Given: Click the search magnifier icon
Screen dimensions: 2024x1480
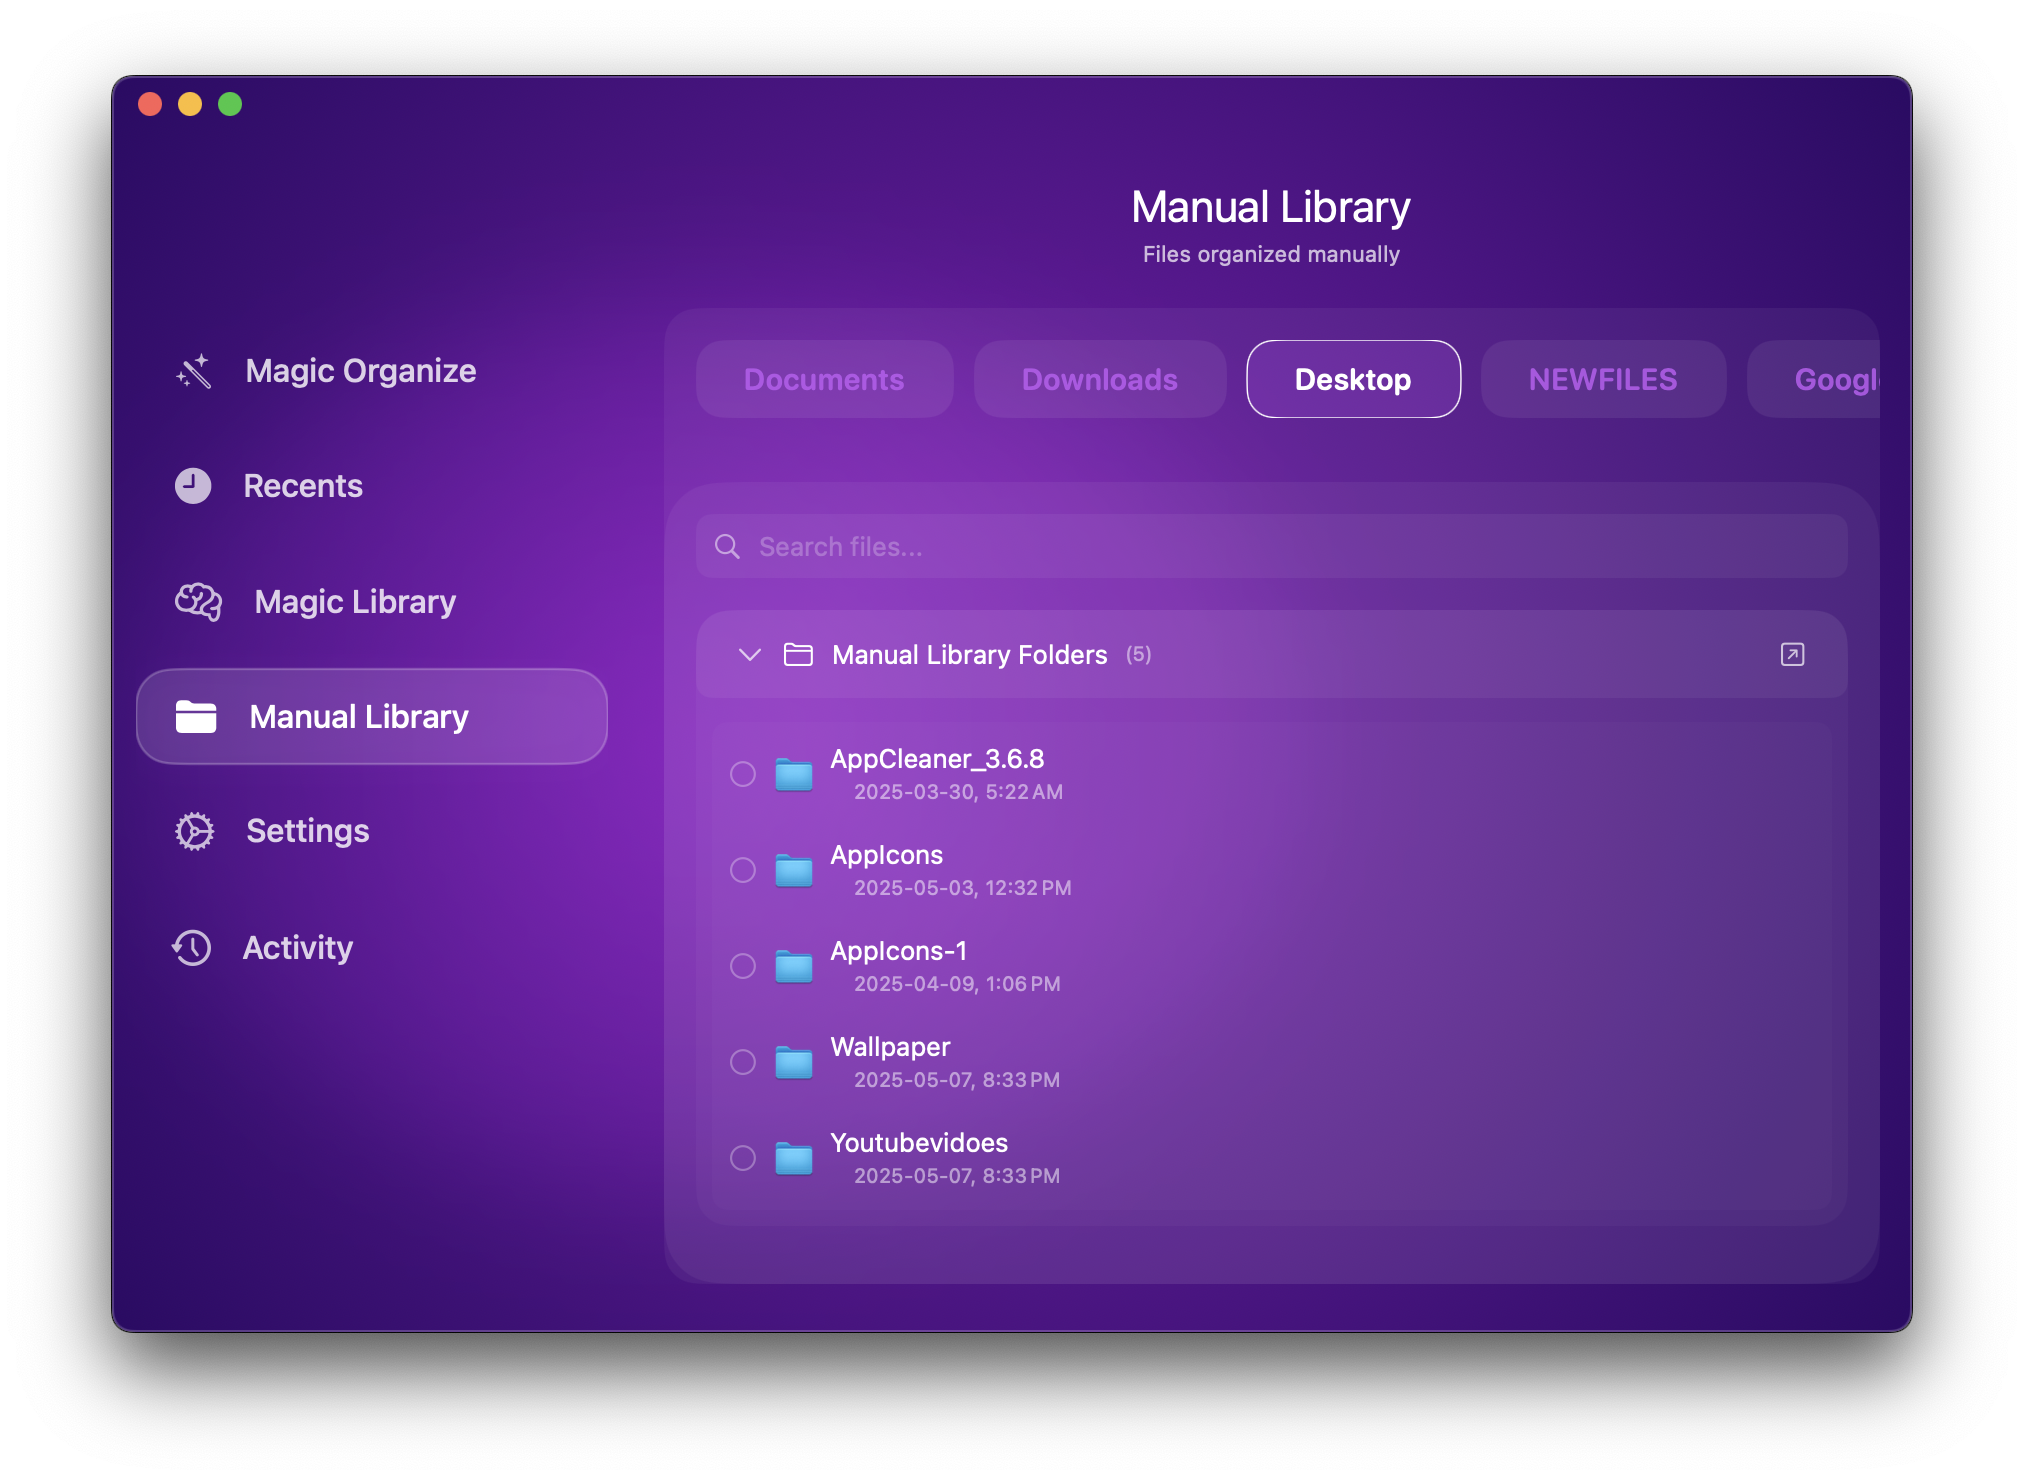Looking at the screenshot, I should click(x=727, y=547).
